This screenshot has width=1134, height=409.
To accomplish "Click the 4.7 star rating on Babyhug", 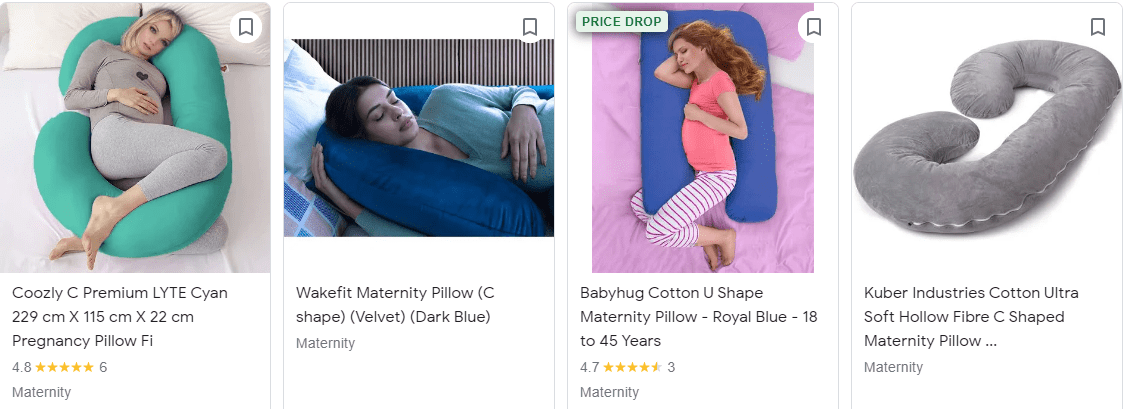I will [x=621, y=367].
